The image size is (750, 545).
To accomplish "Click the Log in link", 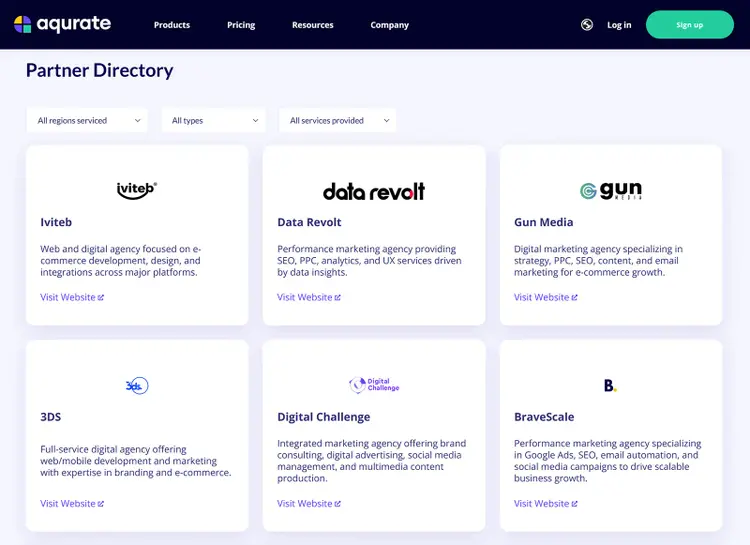I will click(619, 25).
